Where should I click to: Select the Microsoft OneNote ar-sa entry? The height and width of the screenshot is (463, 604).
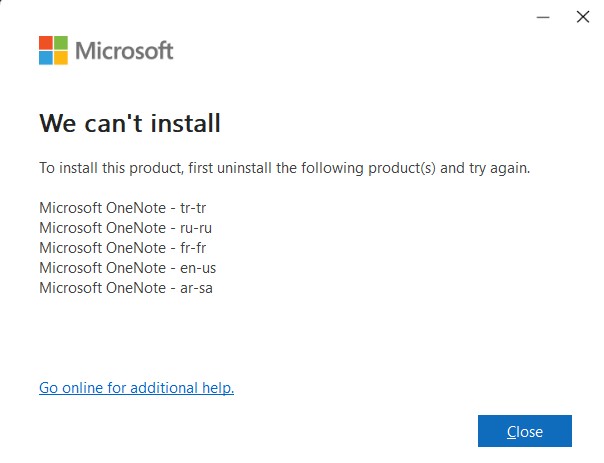tap(126, 288)
